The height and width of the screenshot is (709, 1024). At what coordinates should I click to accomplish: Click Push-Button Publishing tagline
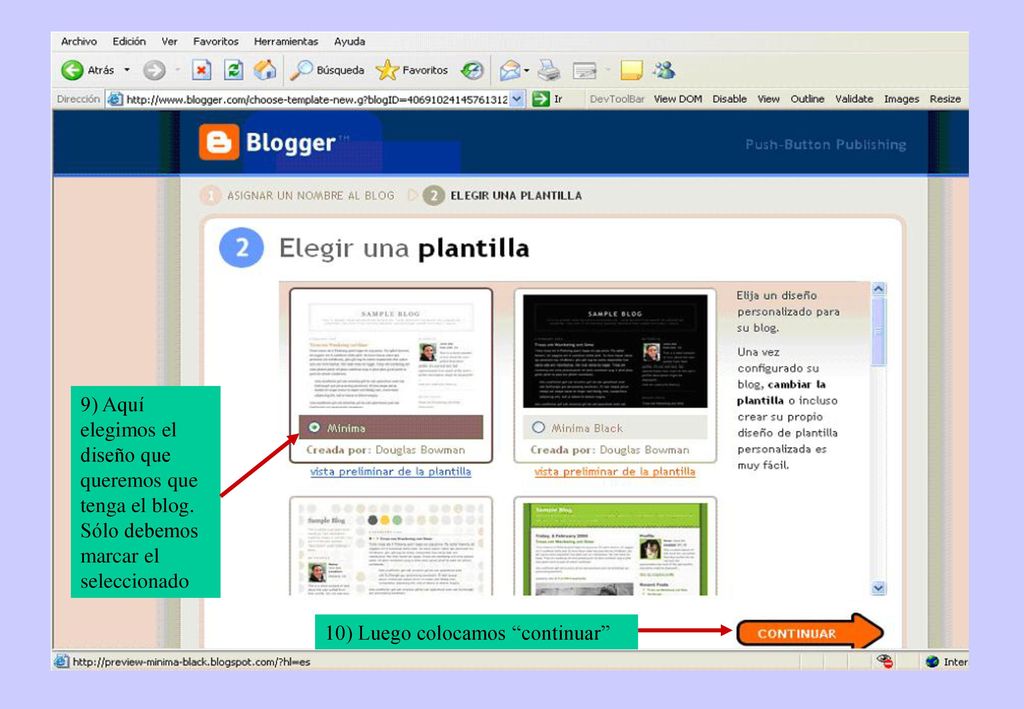pos(825,144)
